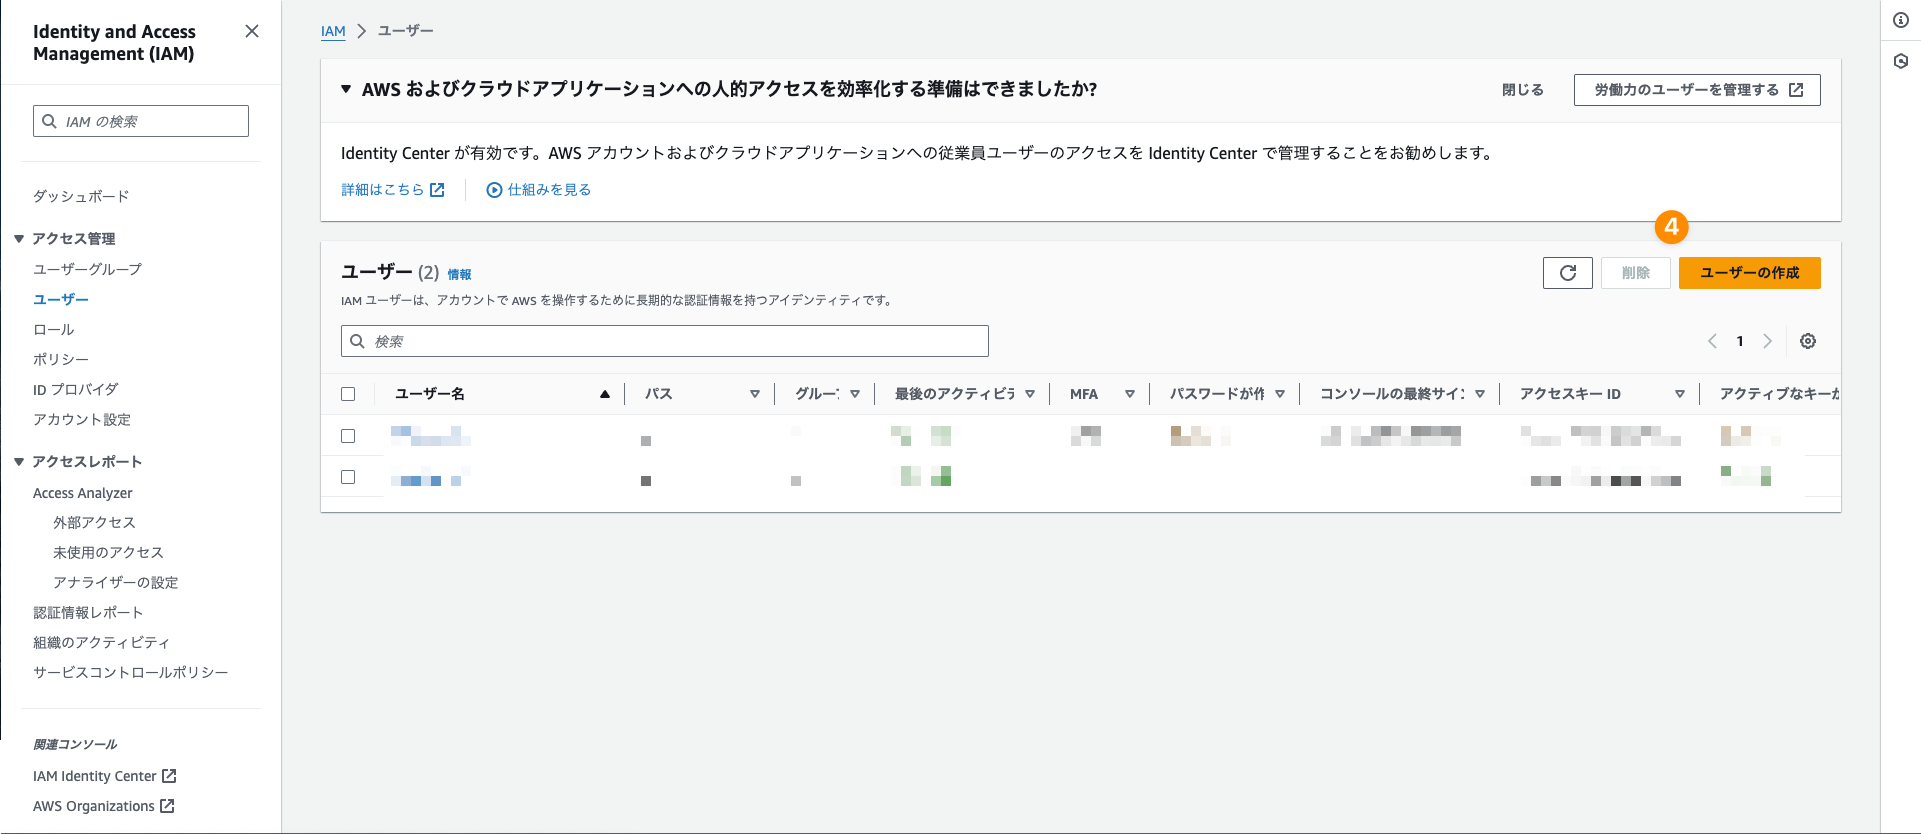Viewport: 1921px width, 834px height.
Task: Open table preferences gear icon
Action: pyautogui.click(x=1808, y=341)
